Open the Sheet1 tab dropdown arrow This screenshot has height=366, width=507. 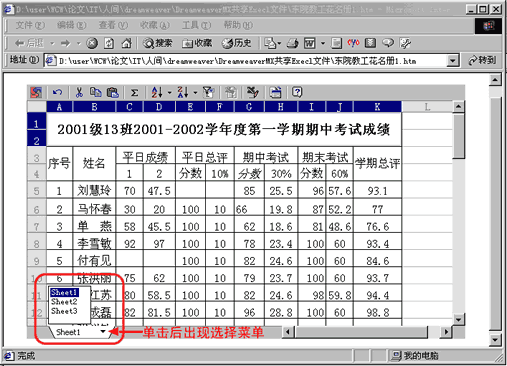pos(103,332)
